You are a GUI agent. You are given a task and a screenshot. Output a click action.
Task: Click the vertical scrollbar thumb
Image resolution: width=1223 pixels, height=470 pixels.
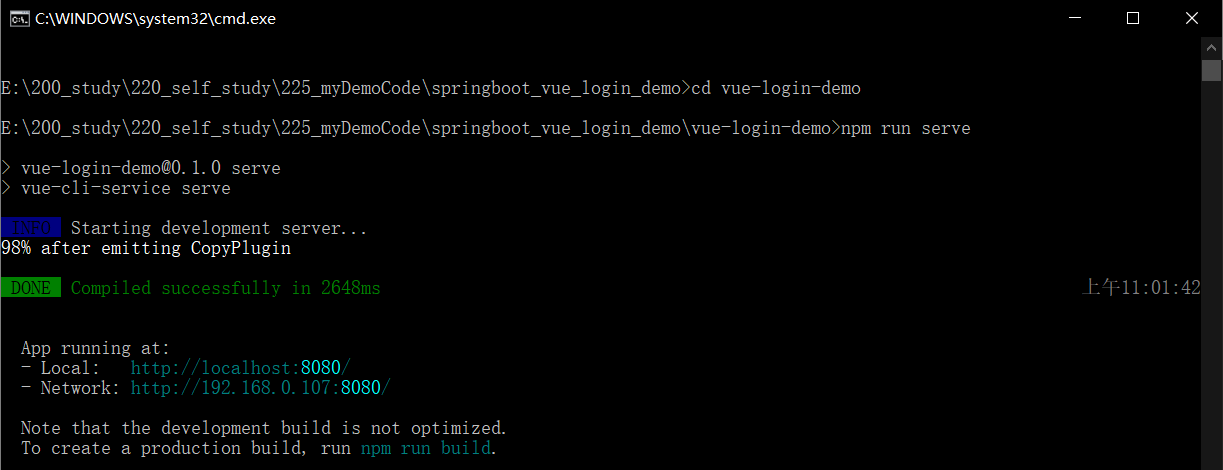point(1211,71)
